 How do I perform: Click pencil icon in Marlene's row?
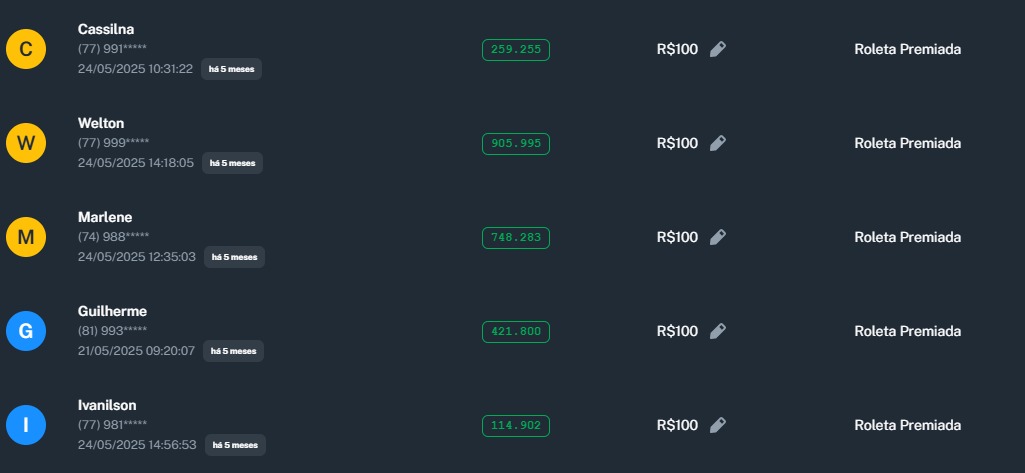point(718,237)
